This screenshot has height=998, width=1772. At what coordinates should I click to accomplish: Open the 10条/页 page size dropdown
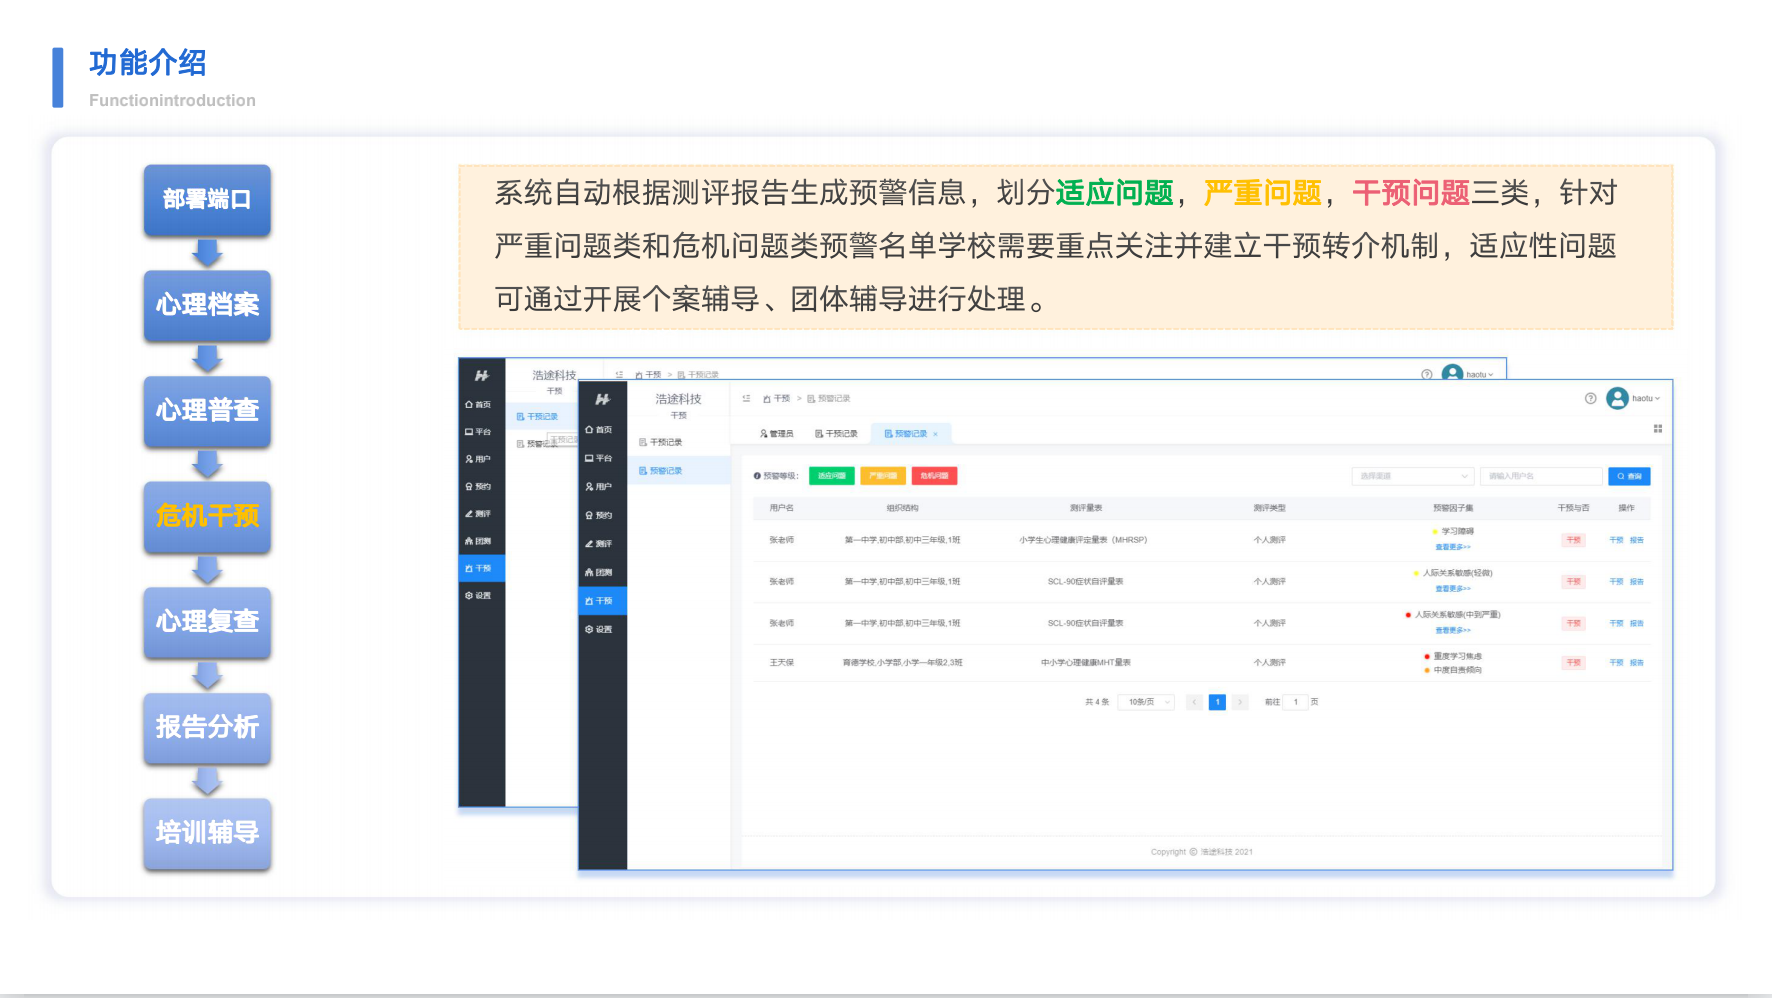(1146, 702)
